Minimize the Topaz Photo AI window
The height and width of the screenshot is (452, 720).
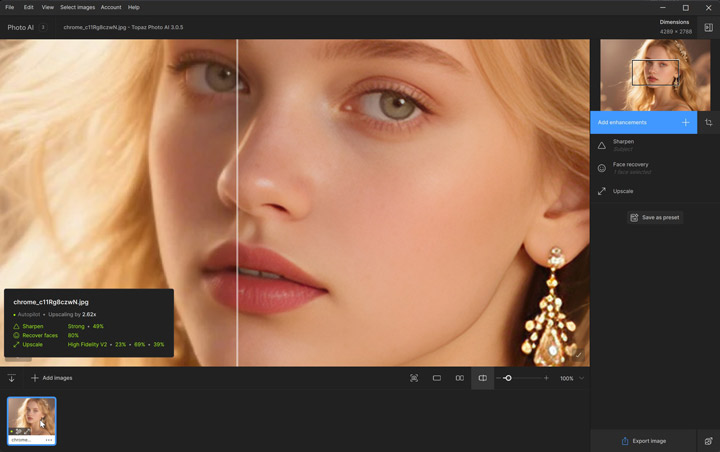pos(663,7)
